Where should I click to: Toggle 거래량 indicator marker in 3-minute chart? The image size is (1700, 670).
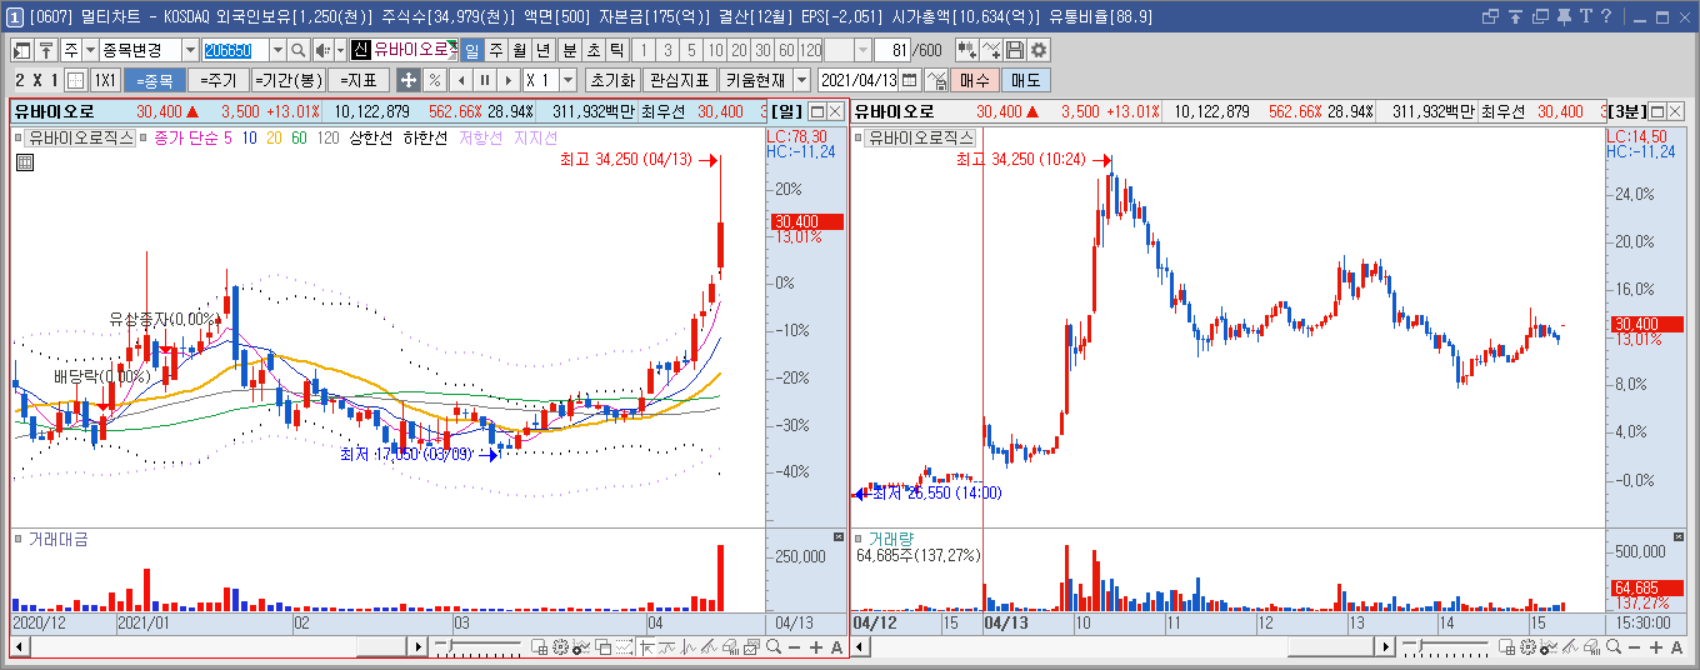pos(858,539)
